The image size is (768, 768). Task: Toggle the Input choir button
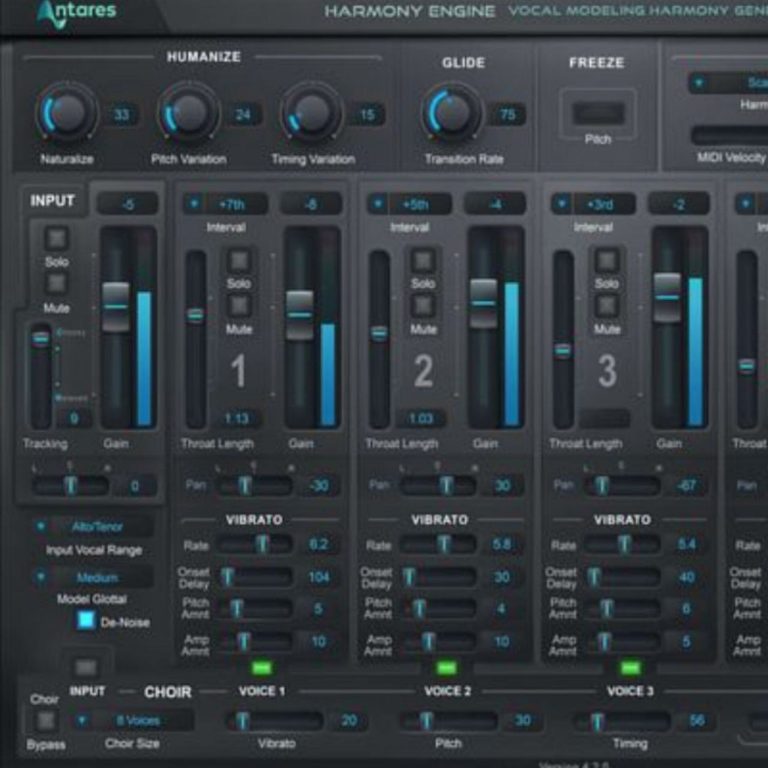(86, 667)
